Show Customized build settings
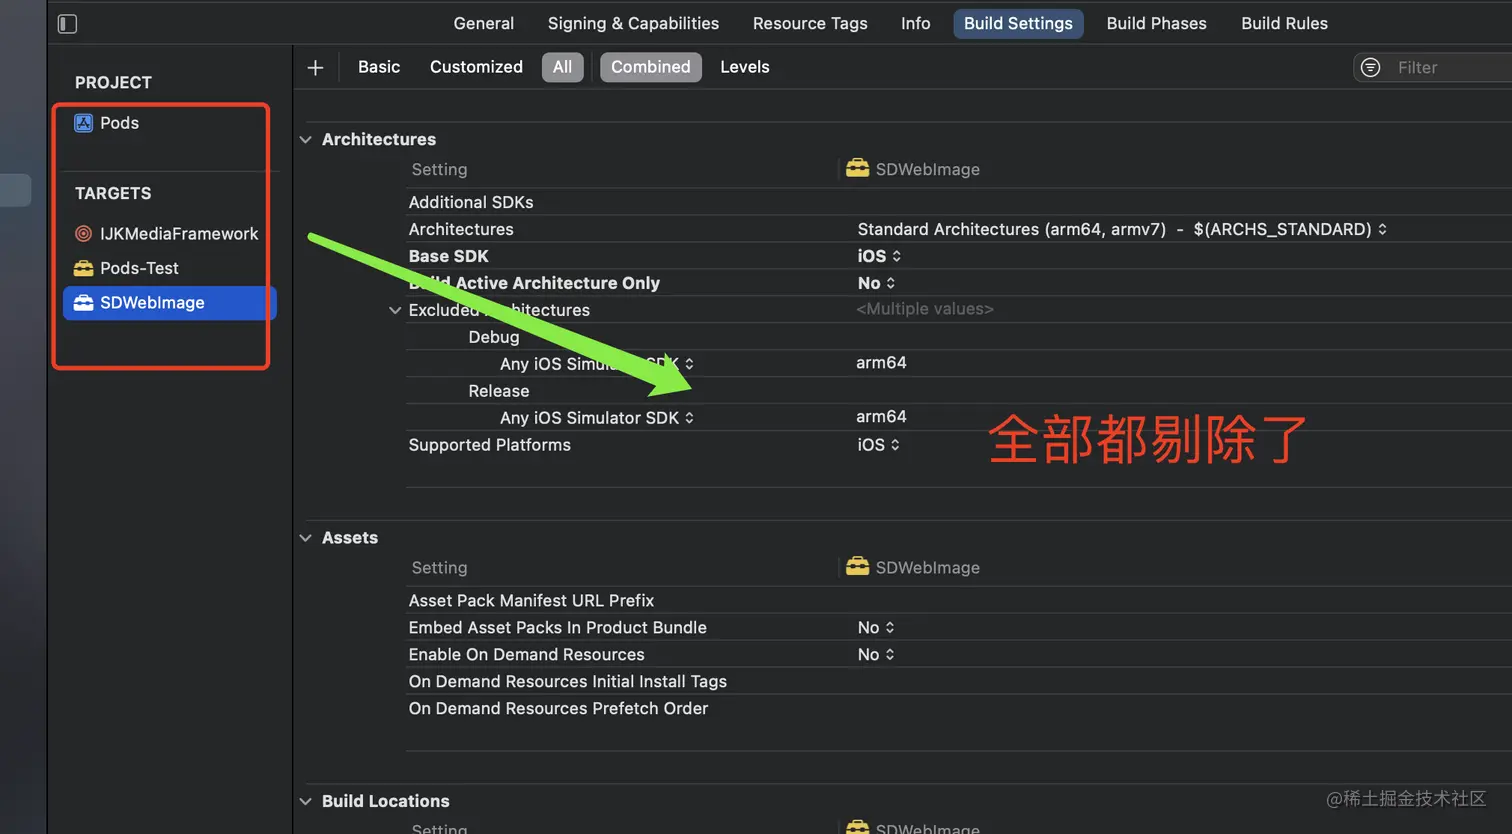This screenshot has width=1512, height=834. [x=476, y=67]
